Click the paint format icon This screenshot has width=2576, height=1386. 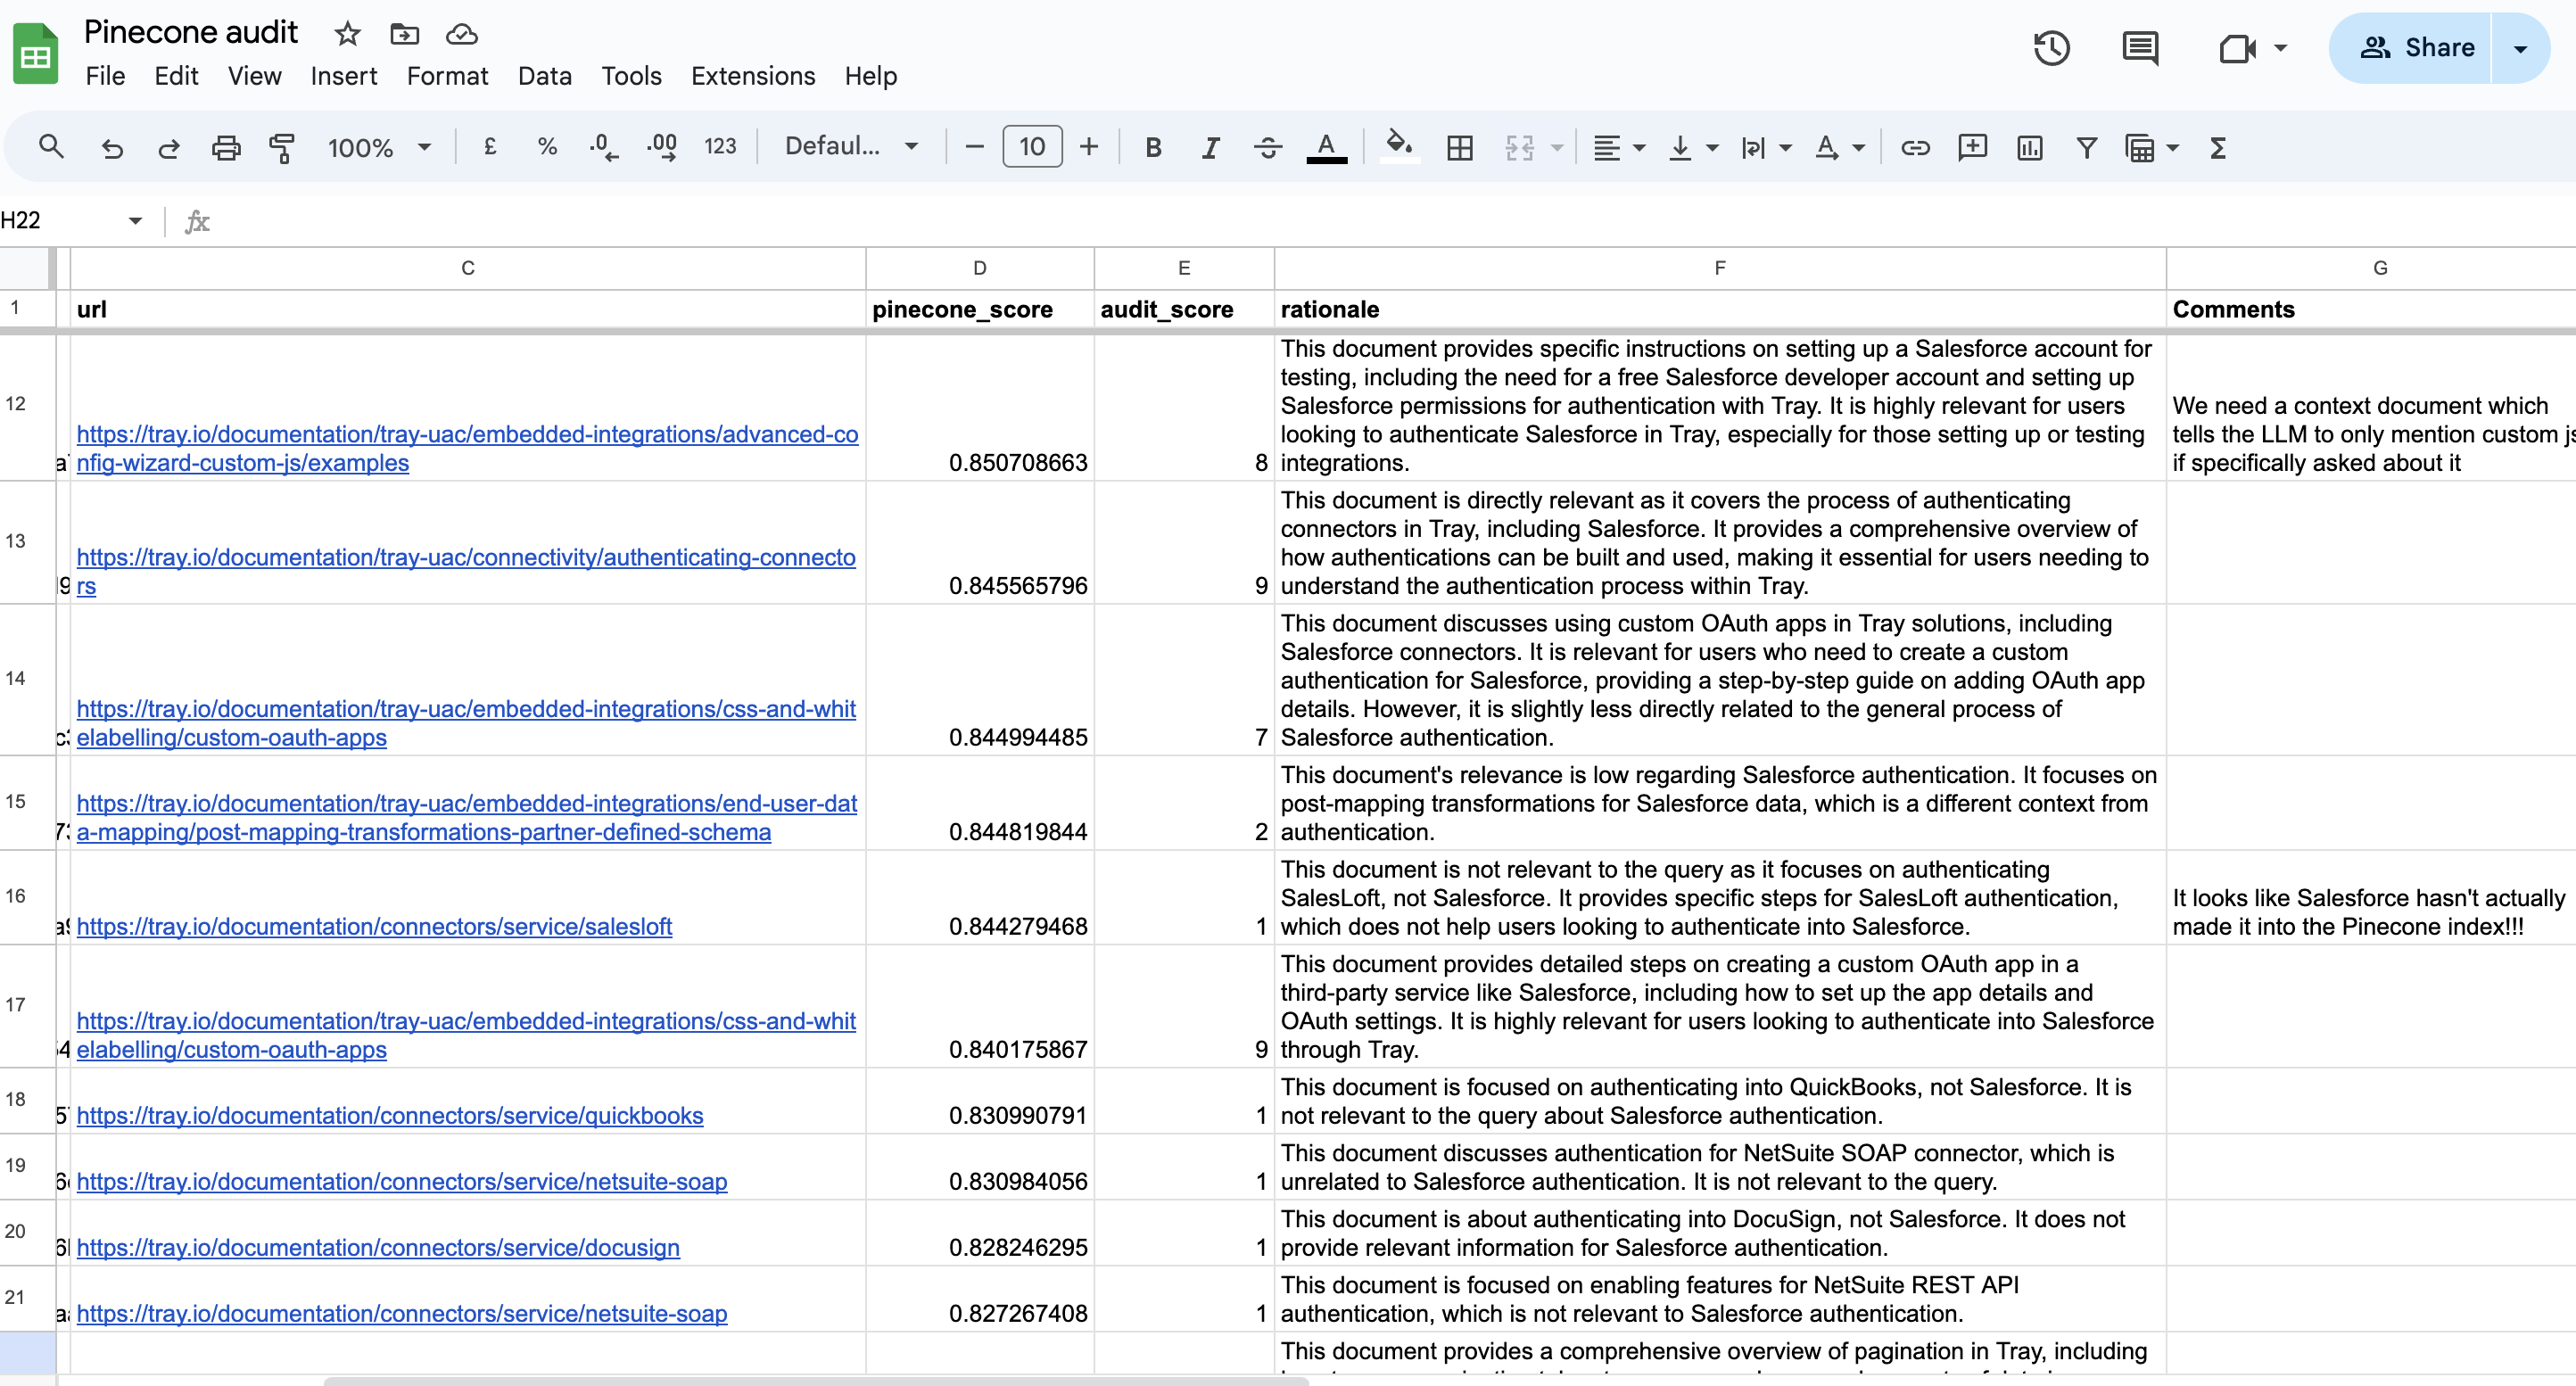282,148
